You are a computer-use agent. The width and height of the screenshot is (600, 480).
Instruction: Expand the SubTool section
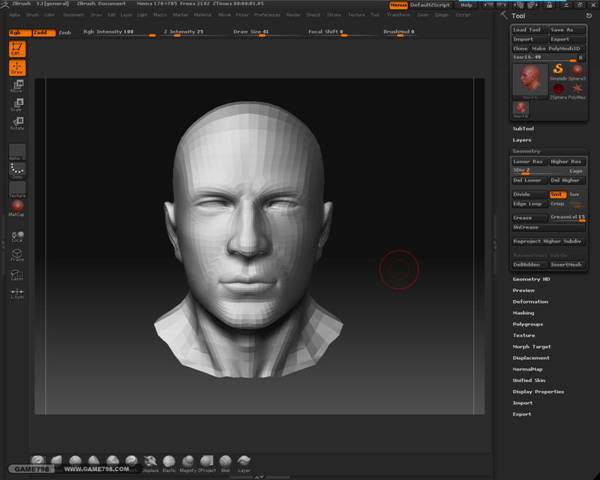pyautogui.click(x=523, y=128)
